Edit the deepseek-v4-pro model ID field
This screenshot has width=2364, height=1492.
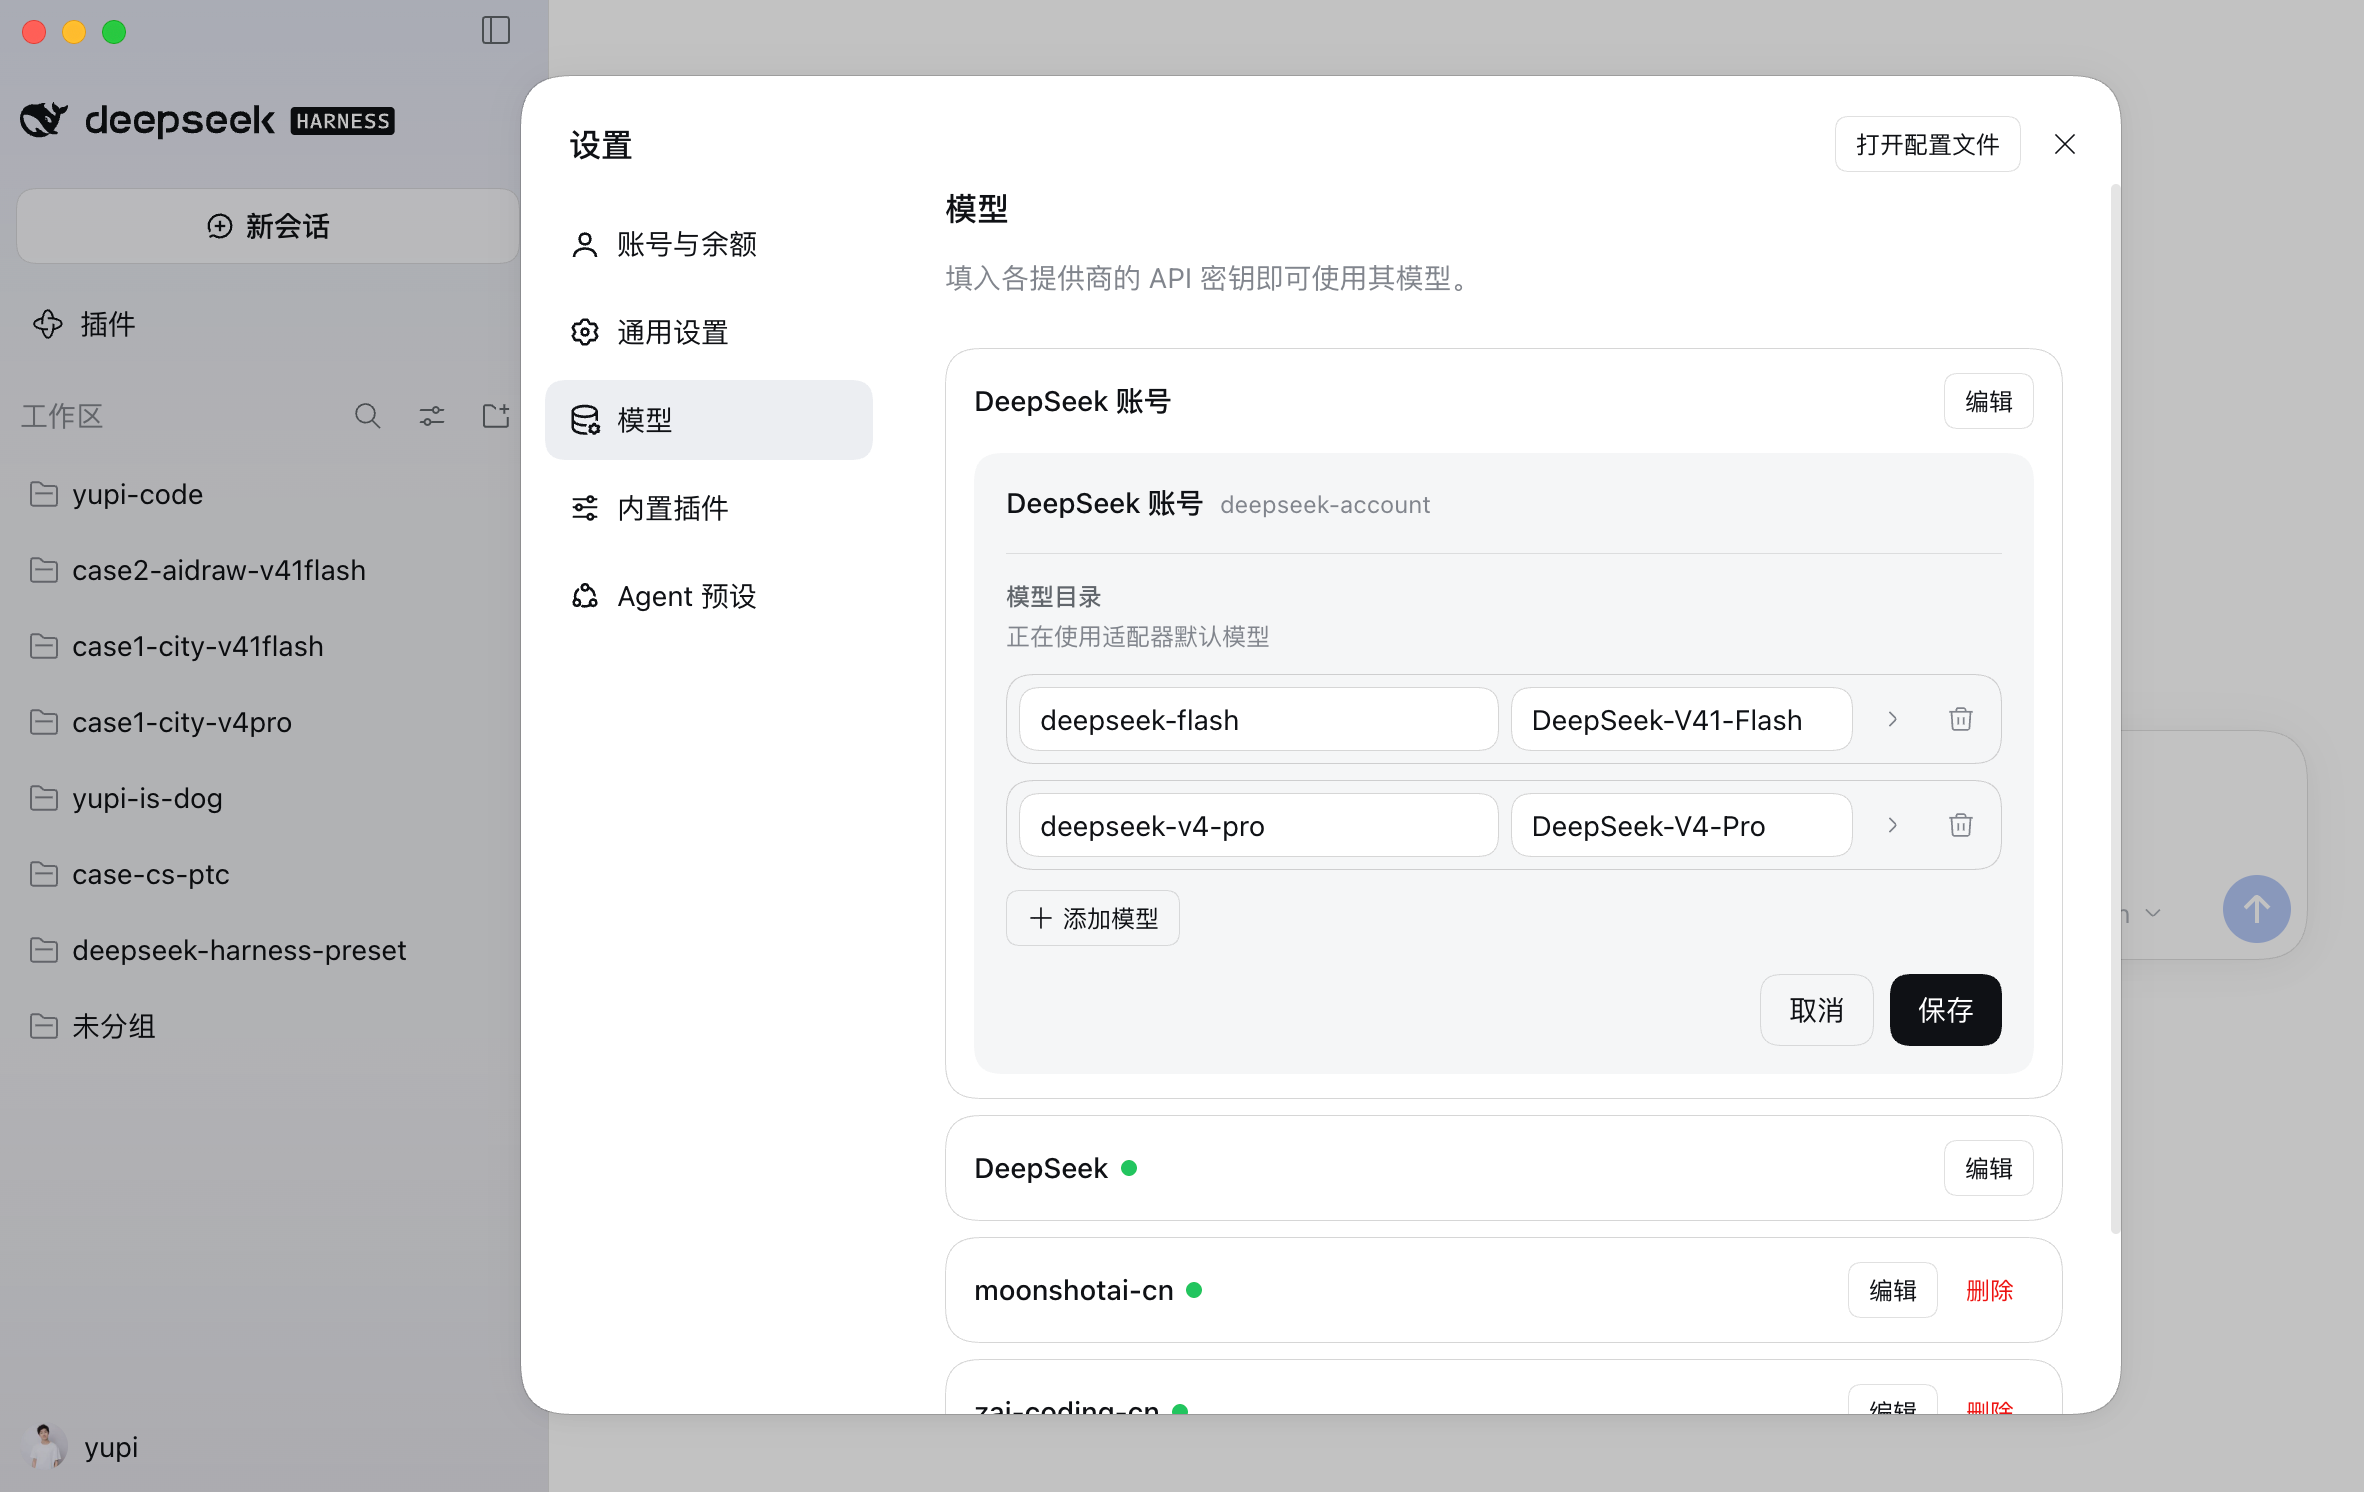1258,825
